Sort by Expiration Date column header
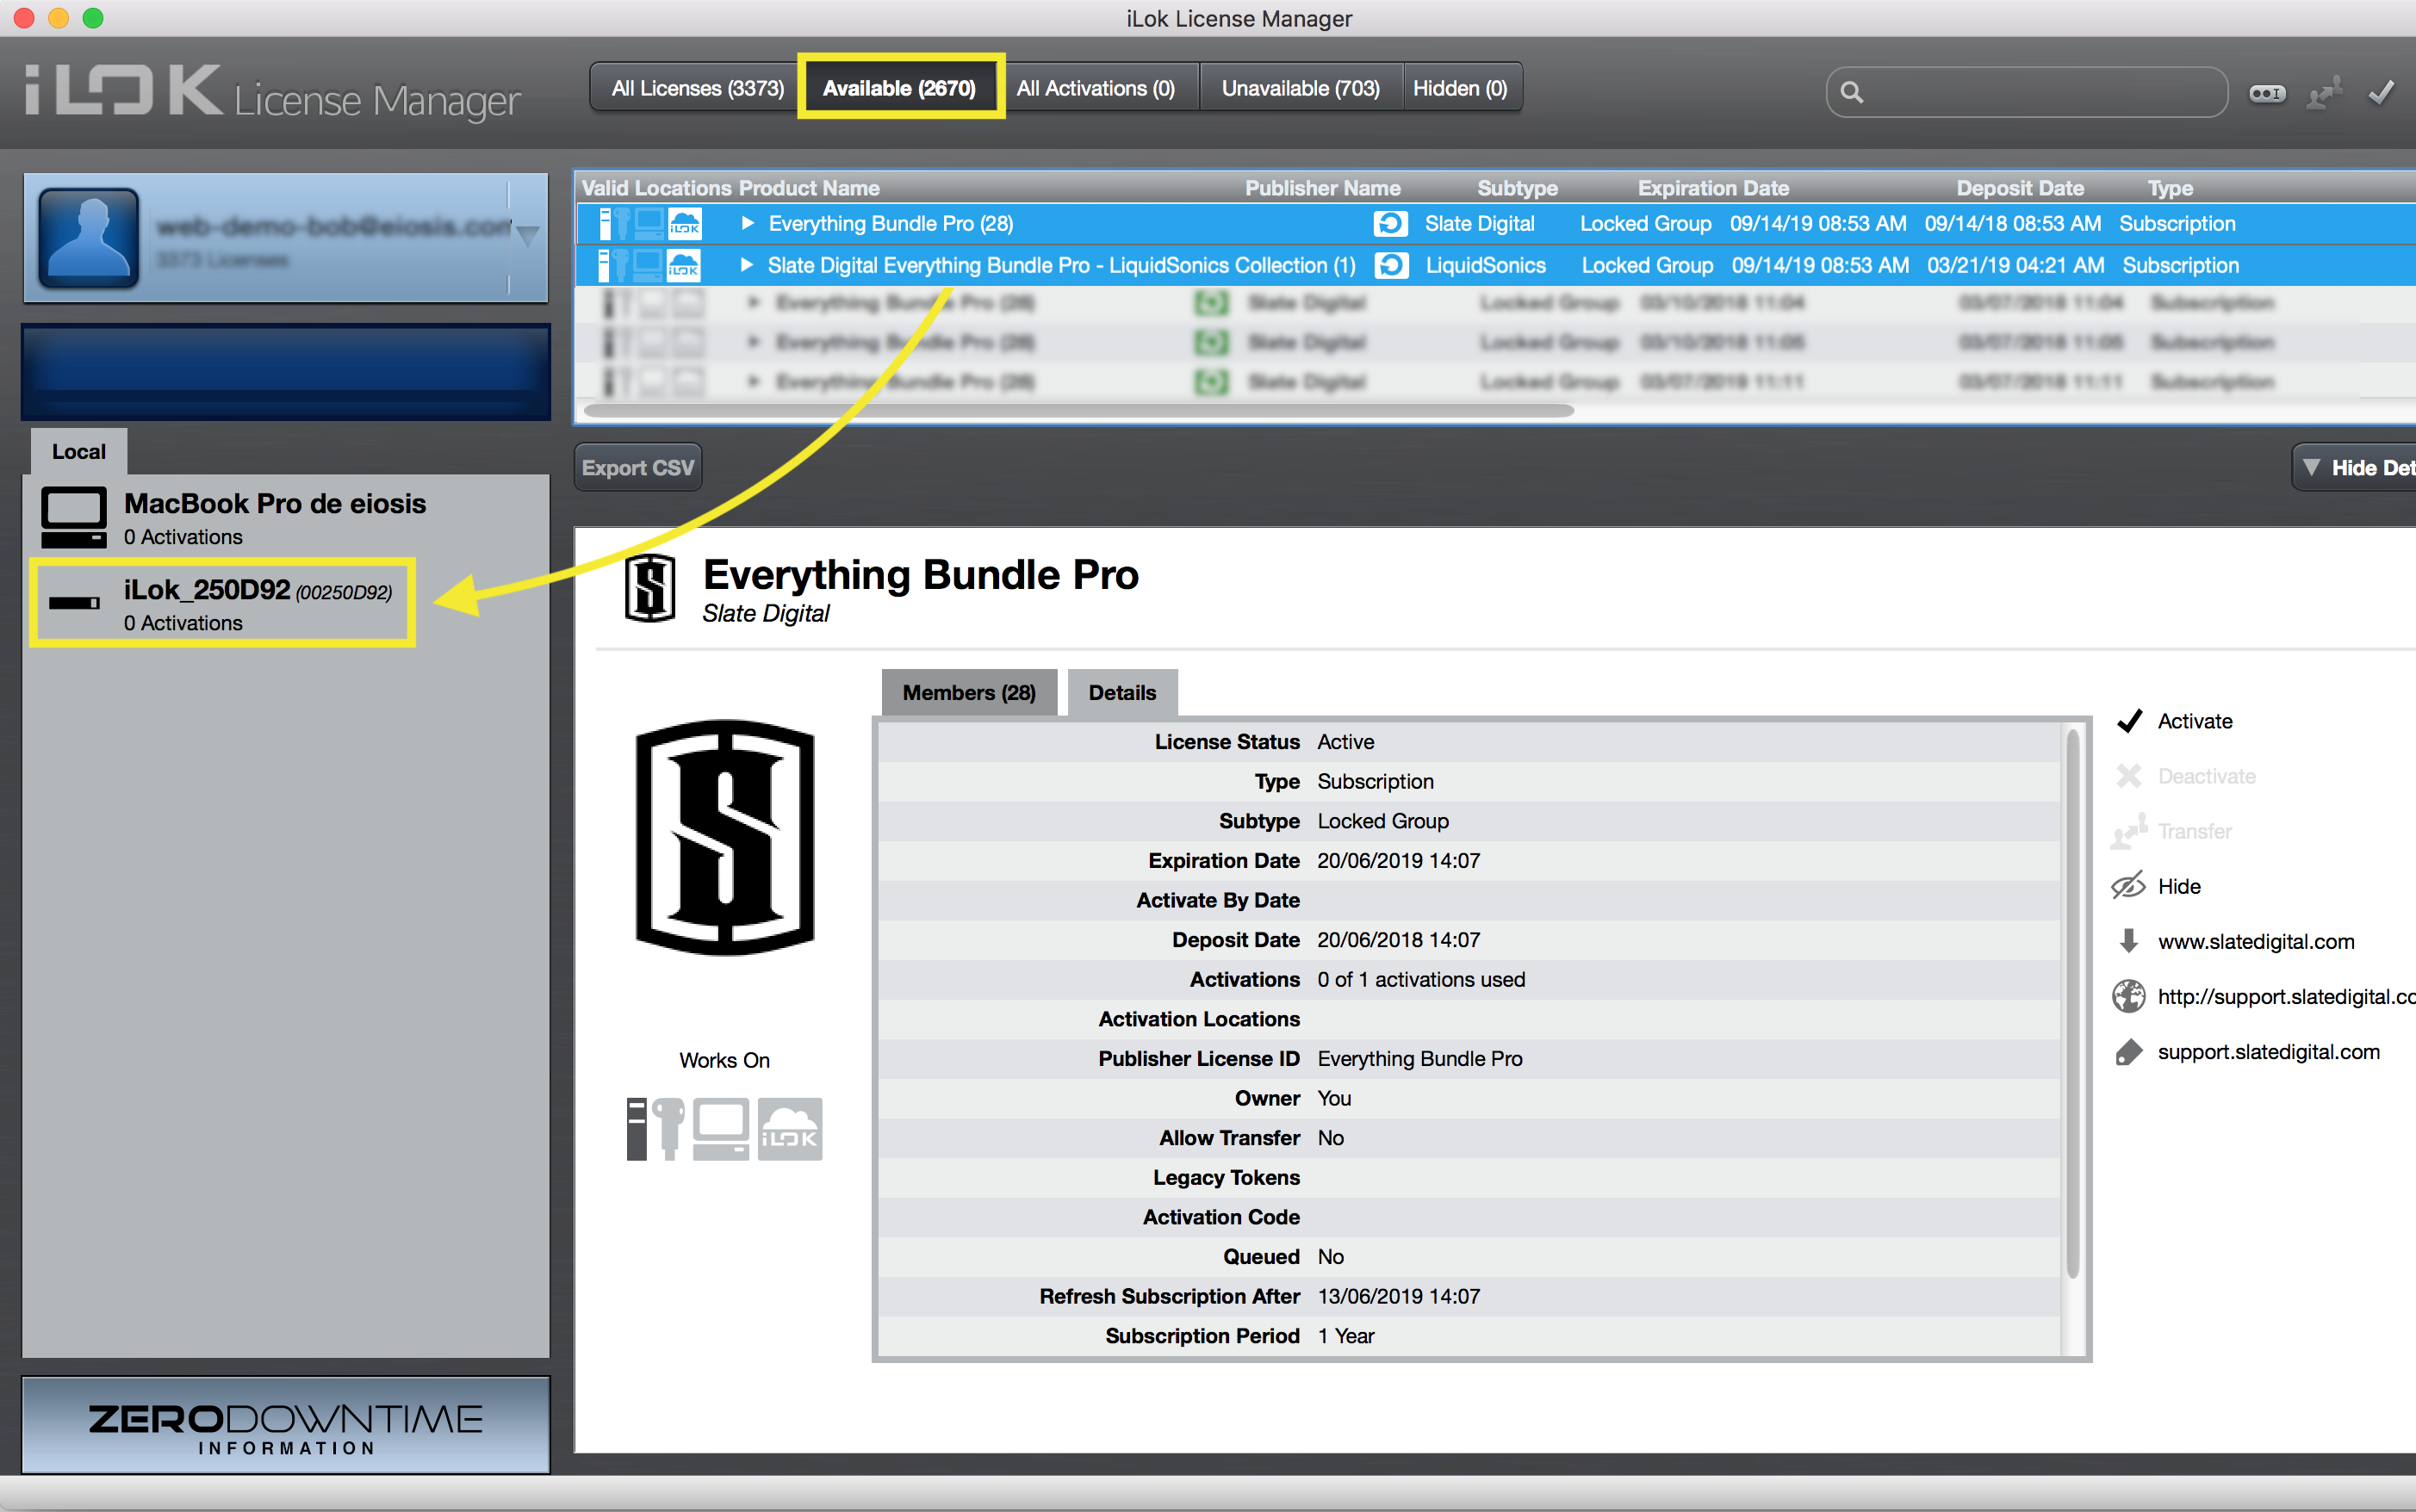This screenshot has height=1512, width=2416. [x=1713, y=188]
